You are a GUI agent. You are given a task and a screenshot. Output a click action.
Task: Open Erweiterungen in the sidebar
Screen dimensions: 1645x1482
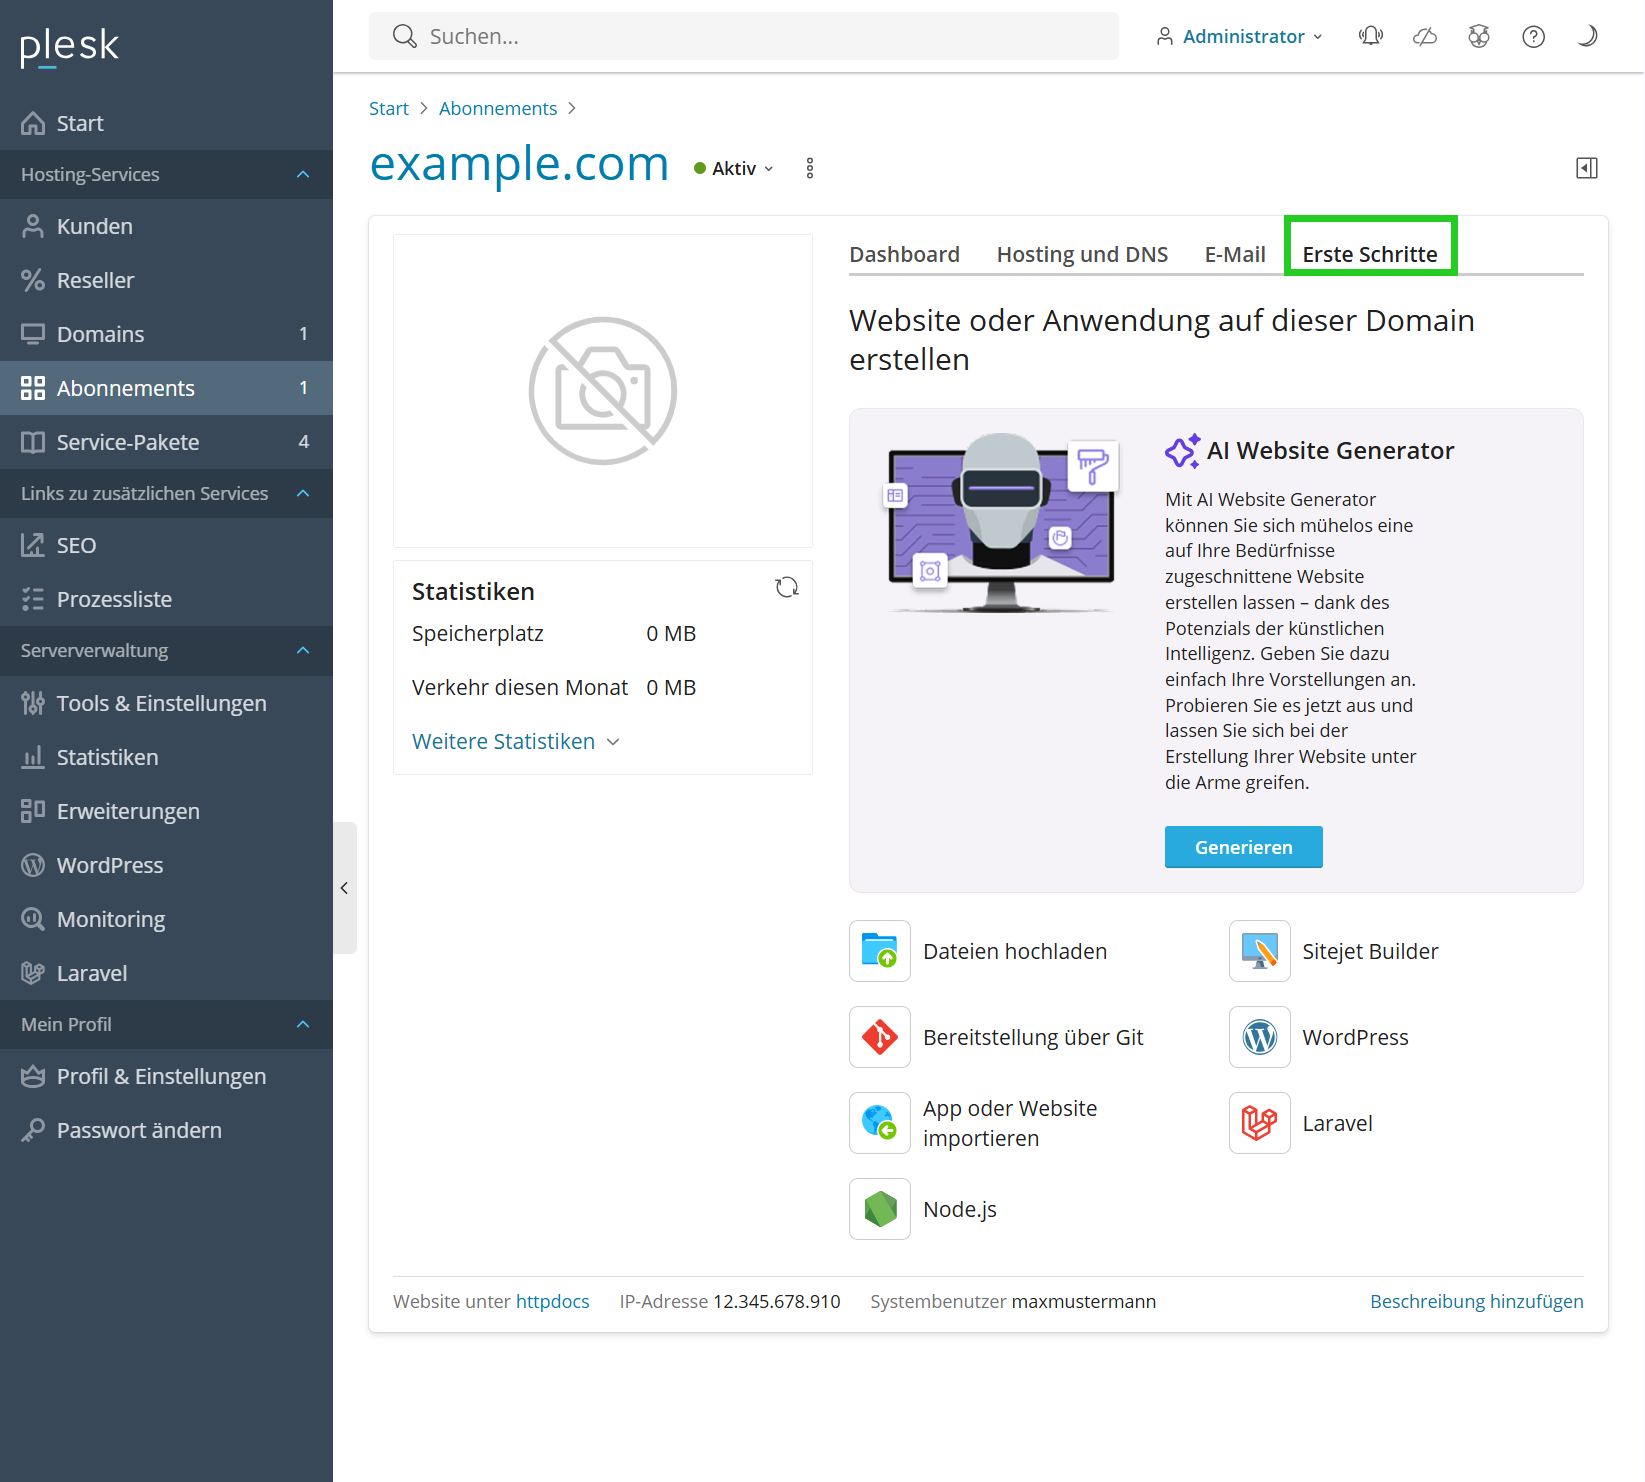point(166,811)
